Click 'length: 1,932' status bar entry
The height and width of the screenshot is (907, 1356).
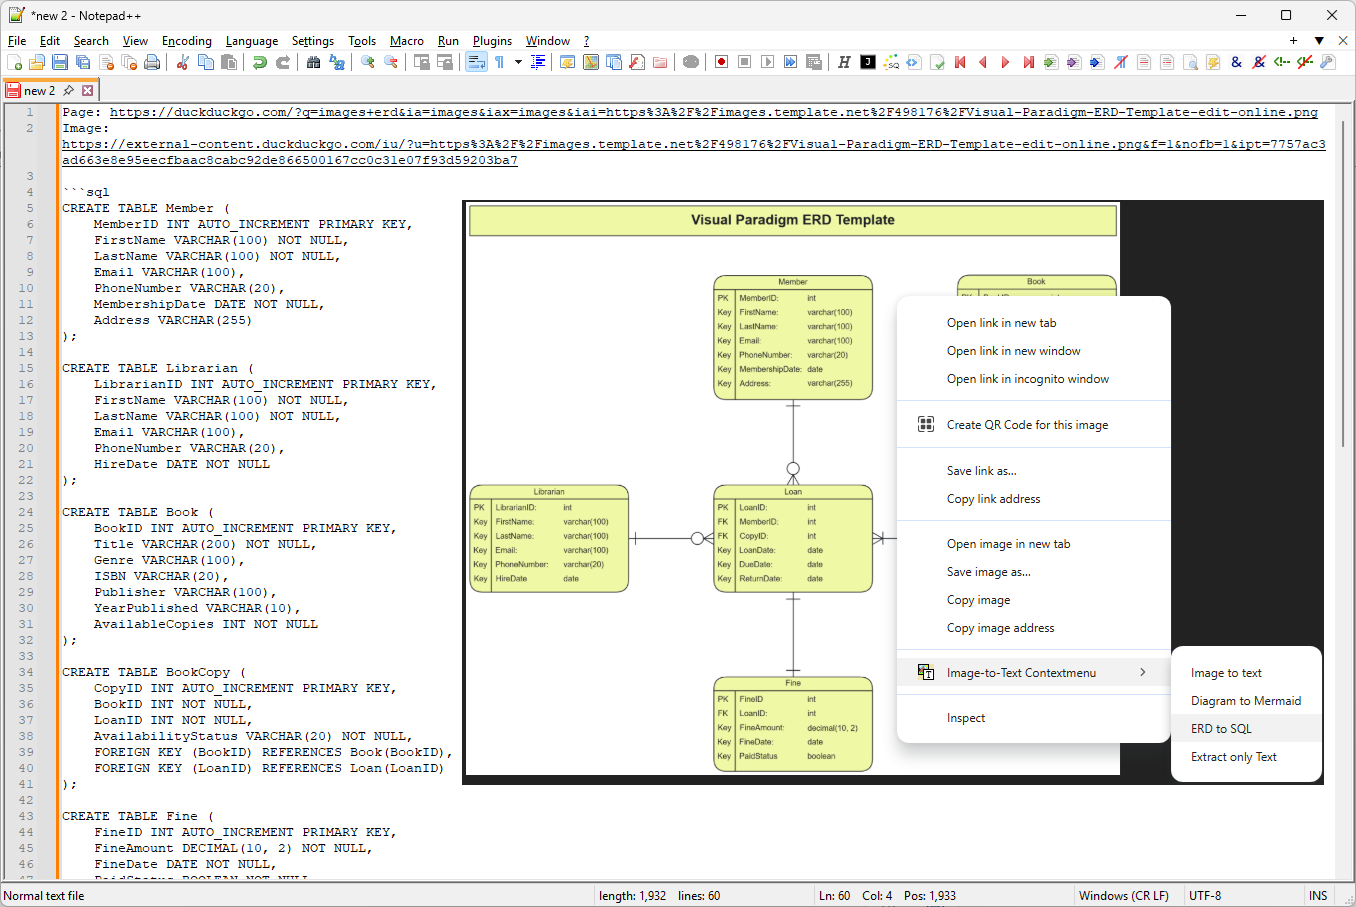[632, 896]
